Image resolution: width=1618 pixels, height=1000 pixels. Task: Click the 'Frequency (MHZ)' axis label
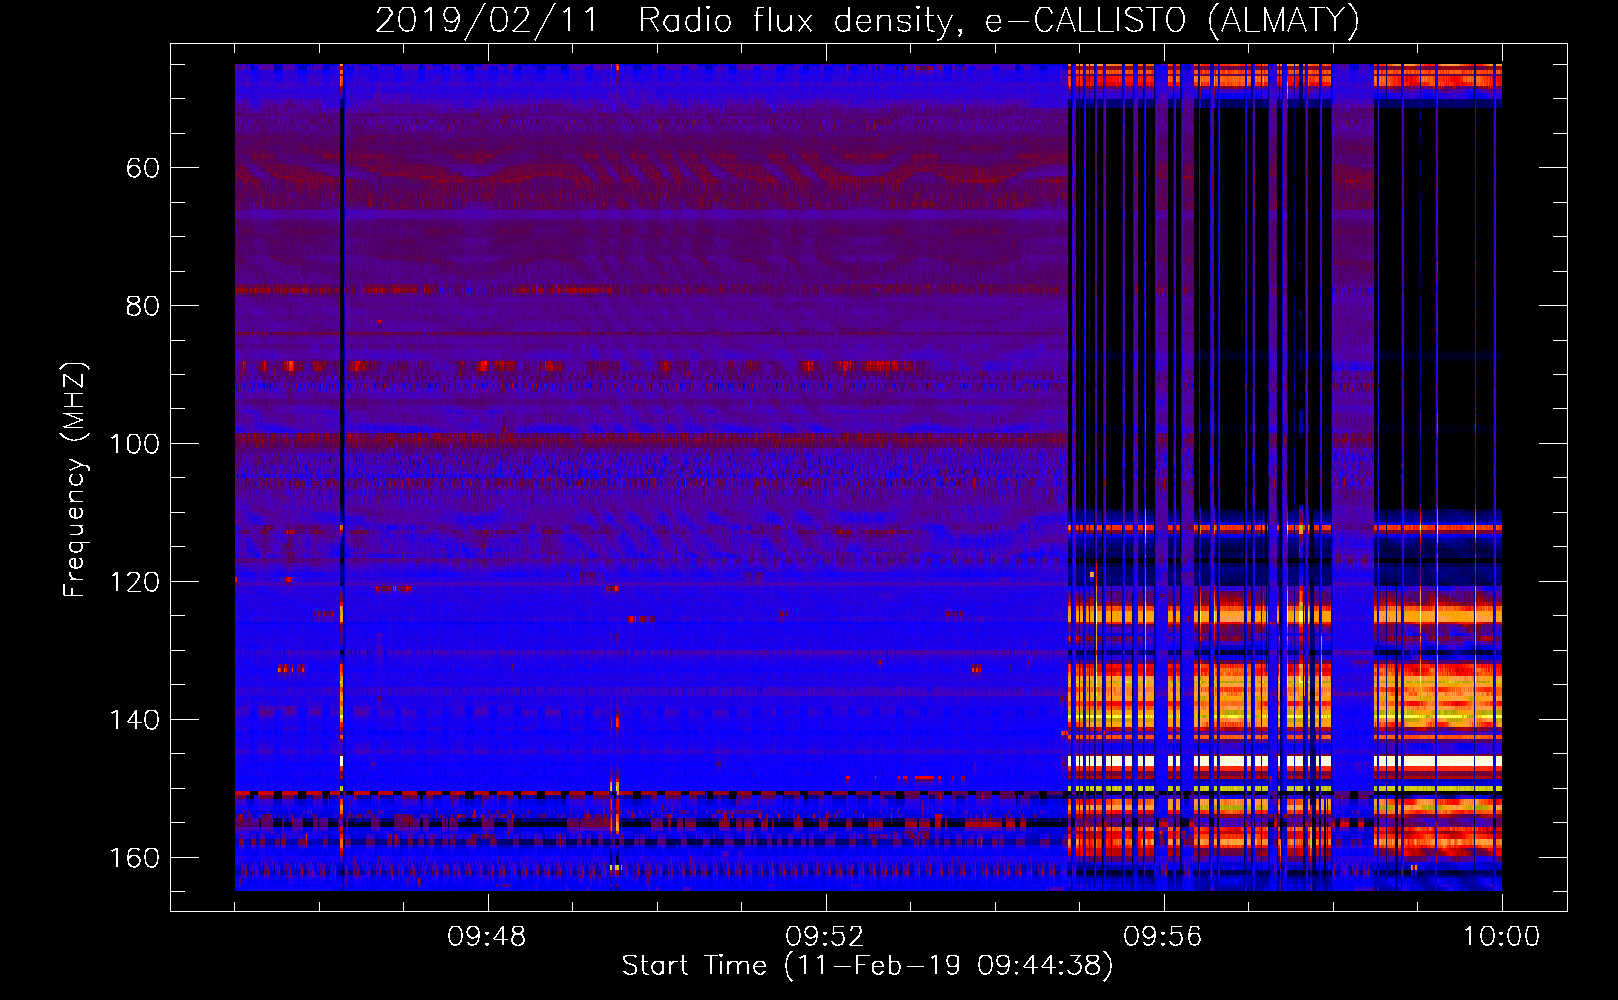[x=75, y=480]
